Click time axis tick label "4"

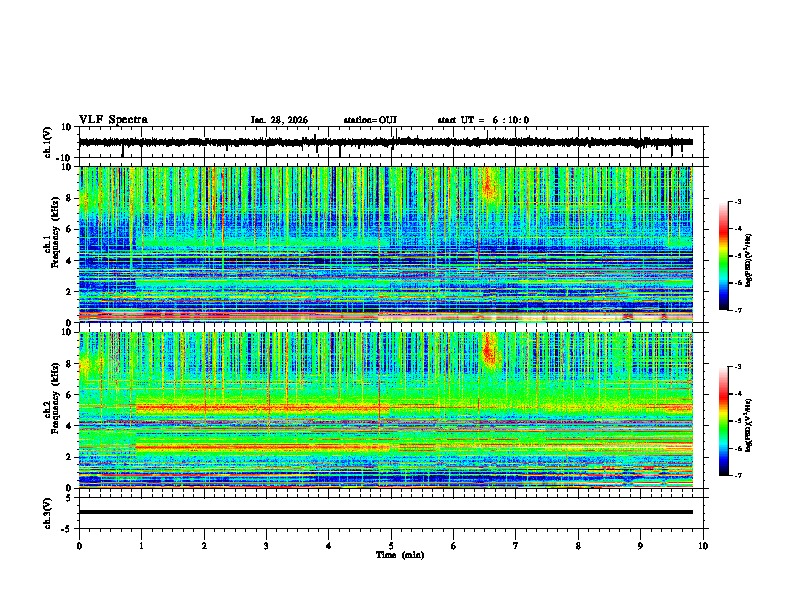pyautogui.click(x=329, y=546)
